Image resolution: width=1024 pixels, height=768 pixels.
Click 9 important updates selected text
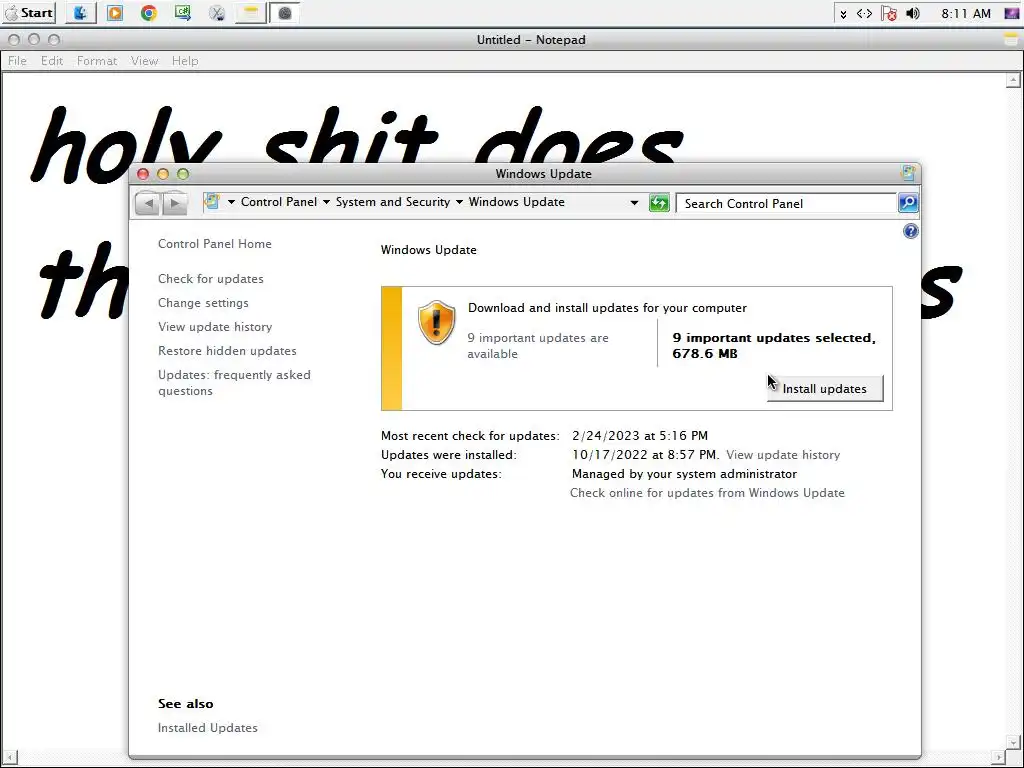774,345
